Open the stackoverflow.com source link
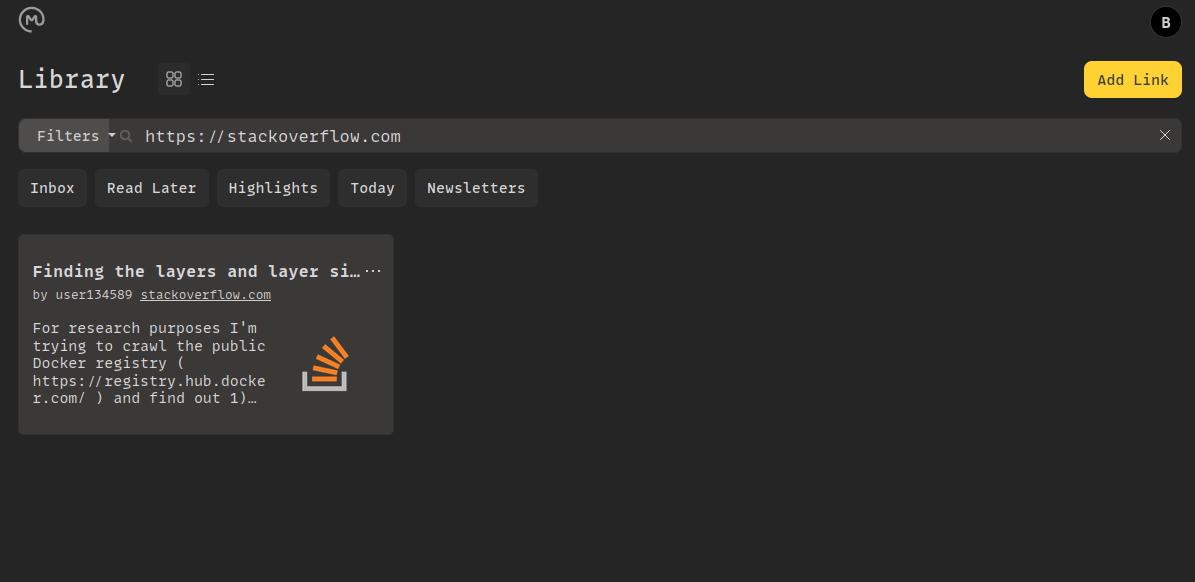1195x582 pixels. 205,294
